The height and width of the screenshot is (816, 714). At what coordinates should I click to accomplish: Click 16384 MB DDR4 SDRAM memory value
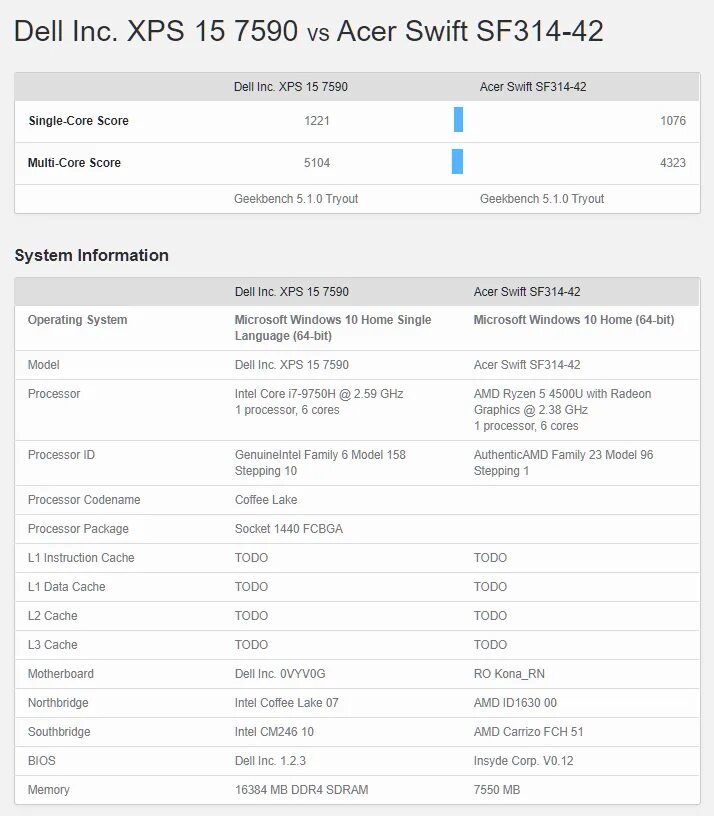301,790
